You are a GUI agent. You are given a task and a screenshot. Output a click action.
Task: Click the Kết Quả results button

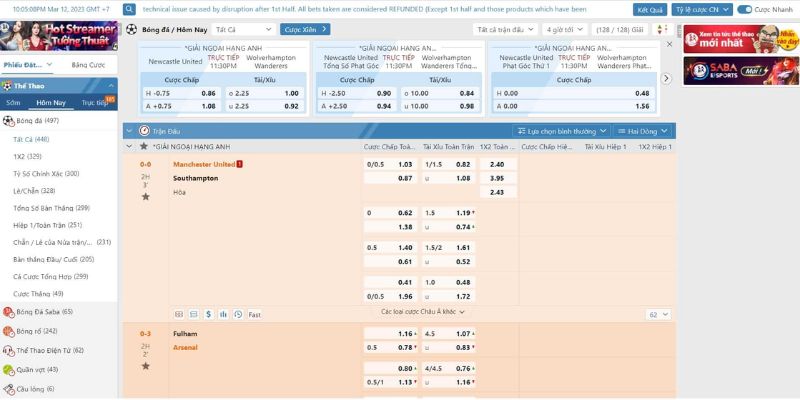pos(649,9)
